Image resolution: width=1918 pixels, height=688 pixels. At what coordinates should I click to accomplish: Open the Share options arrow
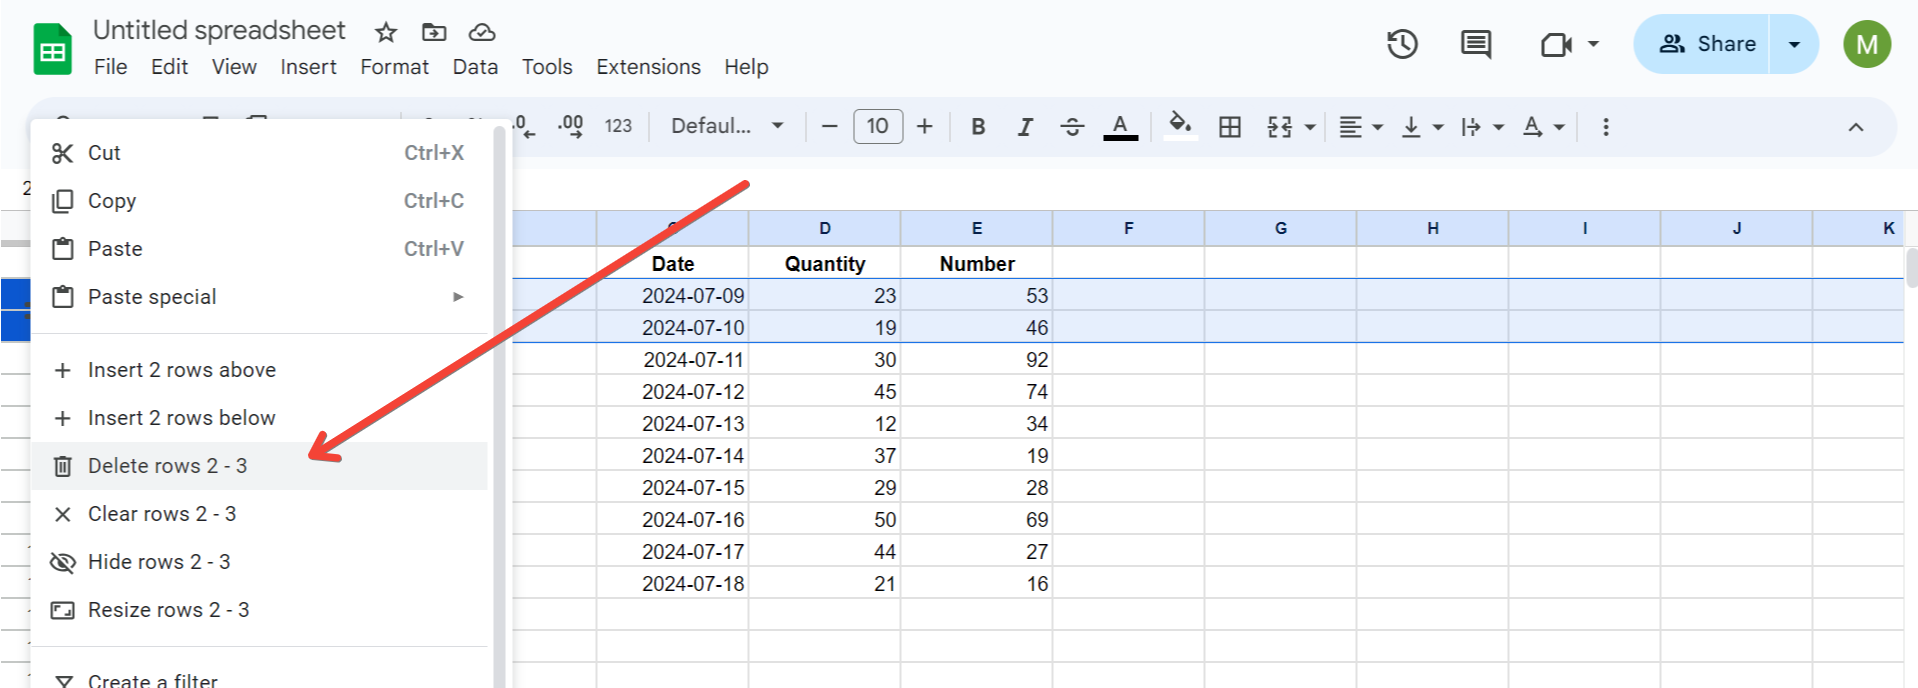click(1794, 44)
